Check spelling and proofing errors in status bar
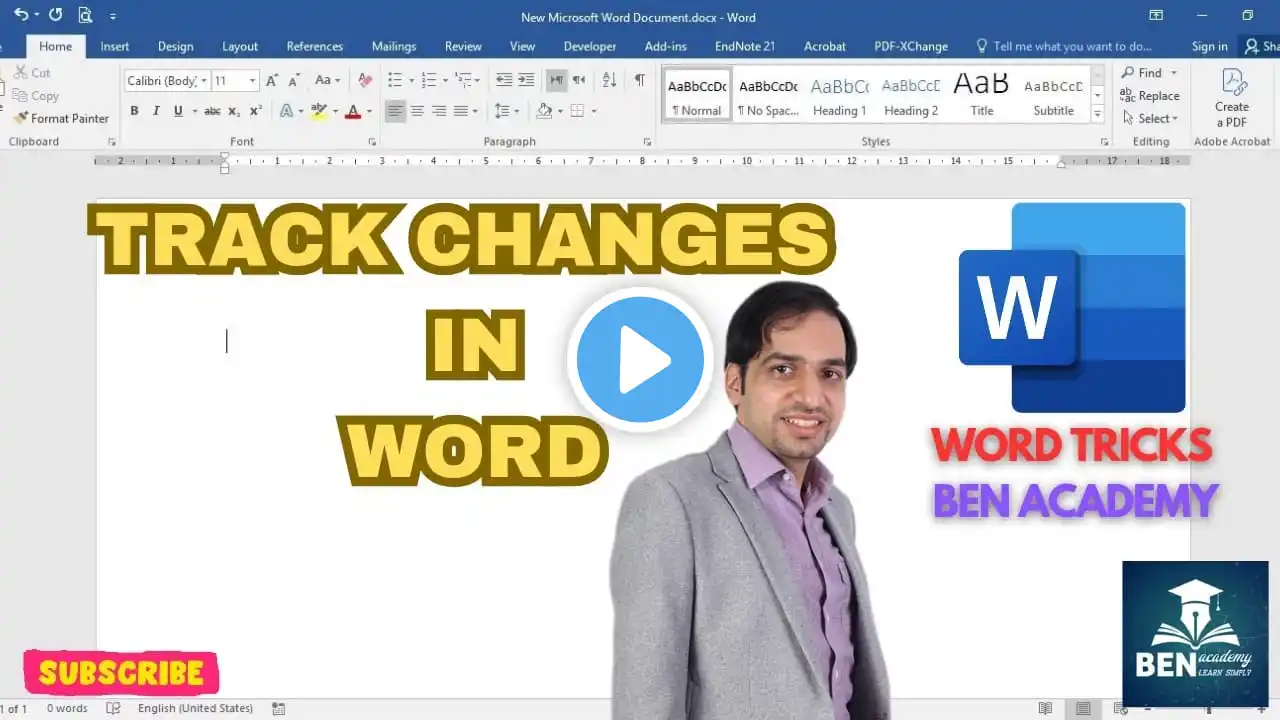Image resolution: width=1280 pixels, height=720 pixels. point(113,709)
